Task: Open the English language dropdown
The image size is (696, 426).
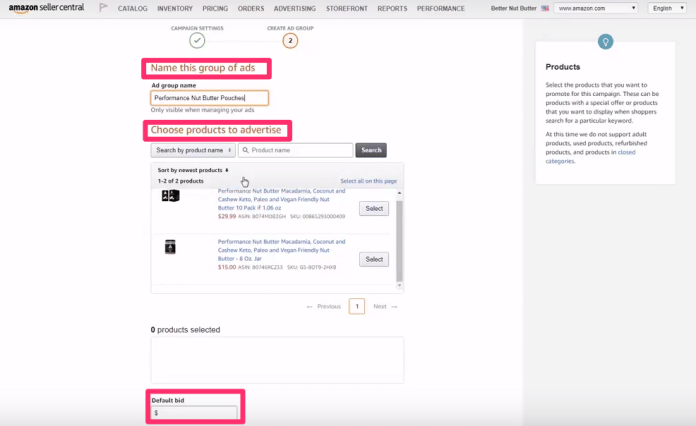Action: (x=665, y=8)
